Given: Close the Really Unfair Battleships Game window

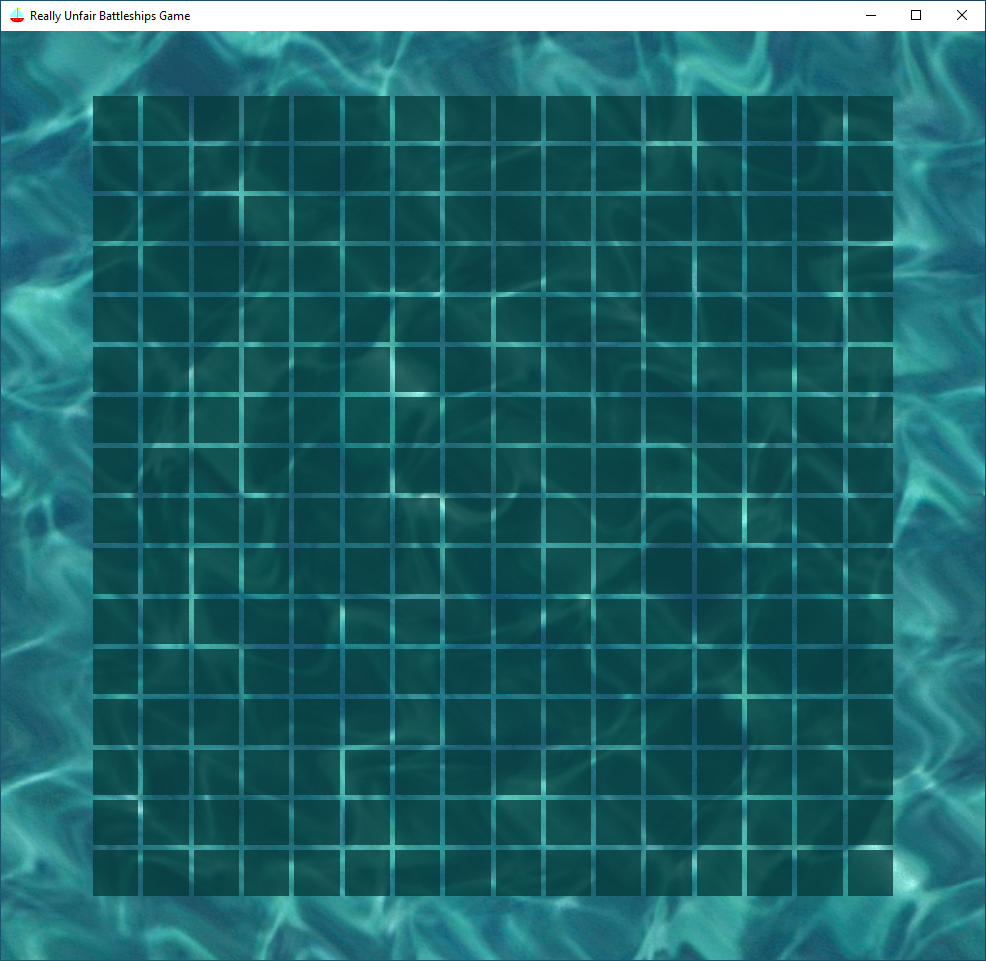Looking at the screenshot, I should [x=962, y=15].
